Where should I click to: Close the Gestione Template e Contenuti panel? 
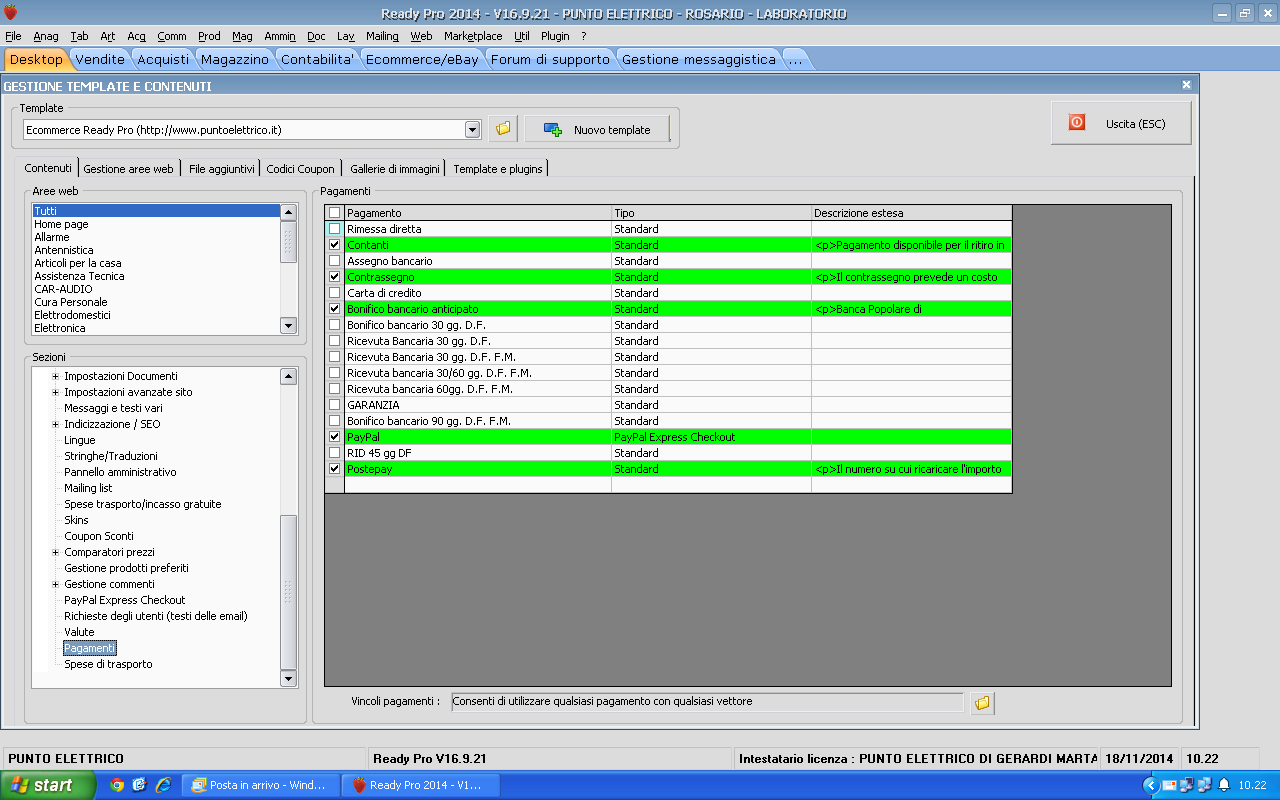tap(1186, 86)
